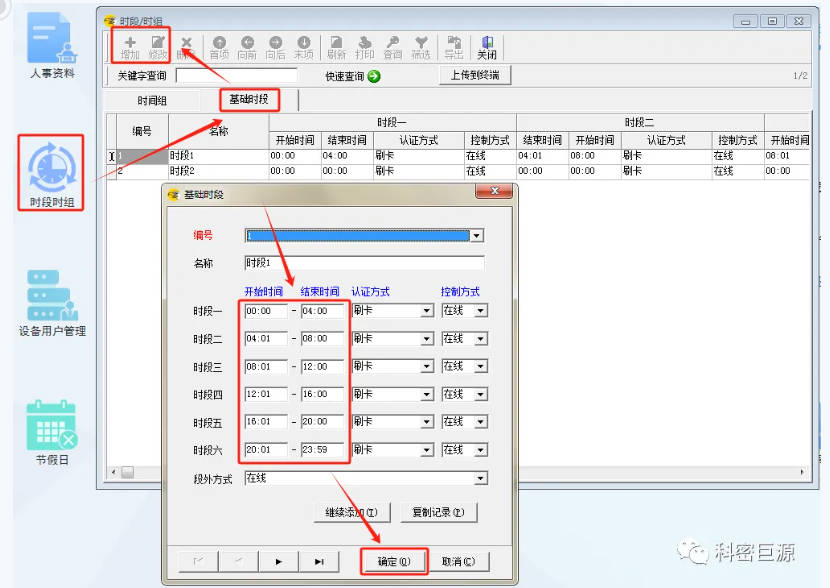Click the 关闭 (Close) door icon in toolbar
The width and height of the screenshot is (830, 588).
point(487,47)
